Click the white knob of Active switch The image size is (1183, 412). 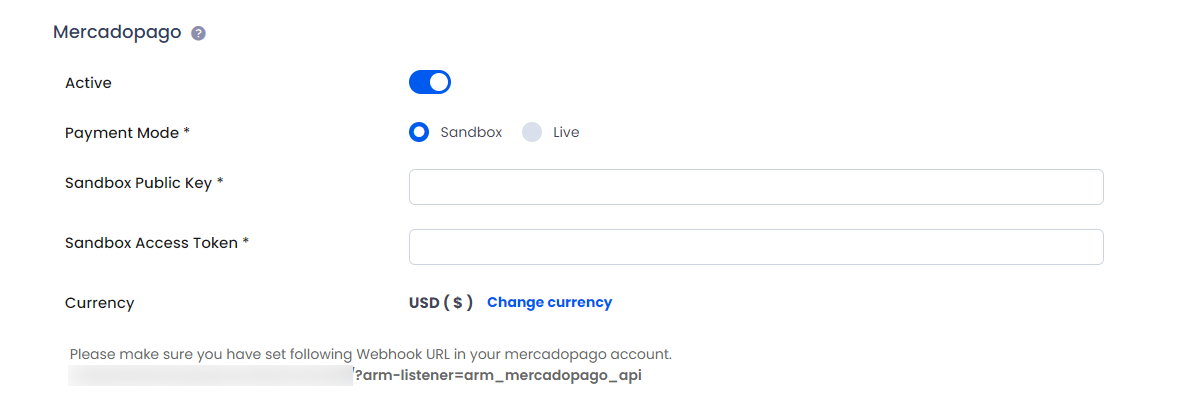[439, 82]
